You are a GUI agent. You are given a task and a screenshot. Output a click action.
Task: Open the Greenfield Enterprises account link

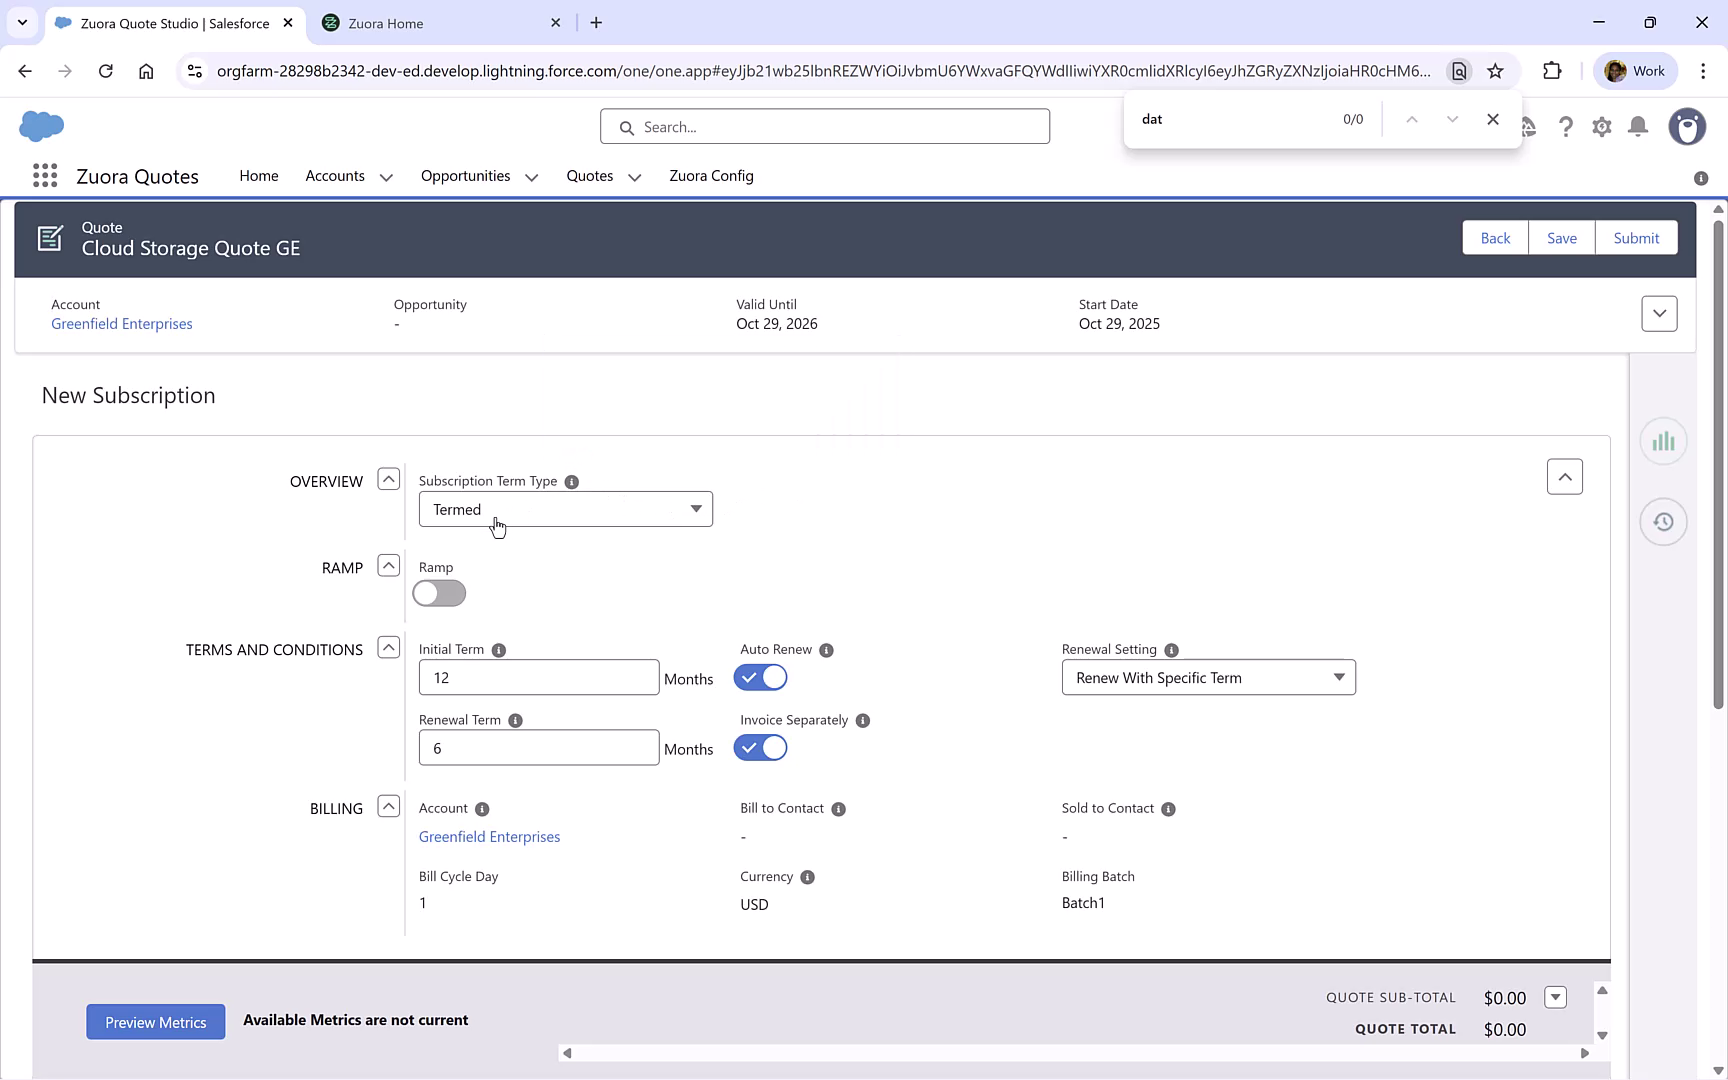(x=121, y=323)
